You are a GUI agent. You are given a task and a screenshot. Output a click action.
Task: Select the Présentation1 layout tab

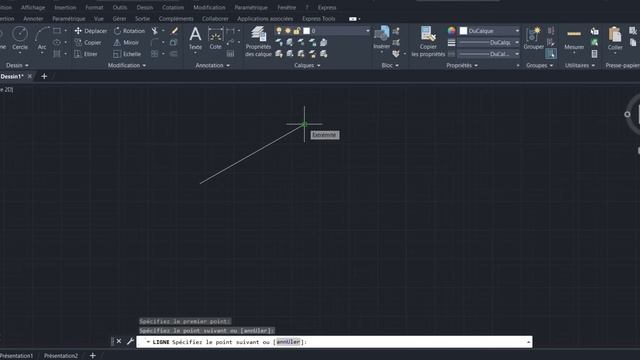coord(16,356)
